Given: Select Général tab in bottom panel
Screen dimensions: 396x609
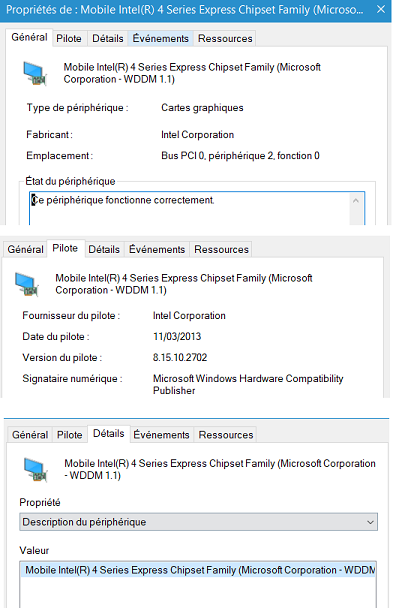Looking at the screenshot, I should (30, 435).
